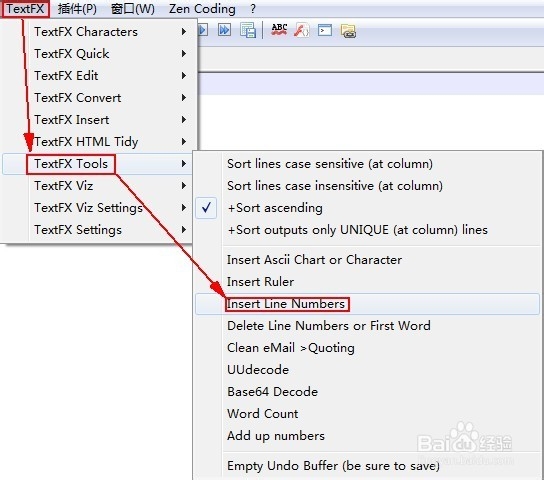Expand TextFX Edit submenu arrow
The height and width of the screenshot is (480, 544).
[184, 76]
